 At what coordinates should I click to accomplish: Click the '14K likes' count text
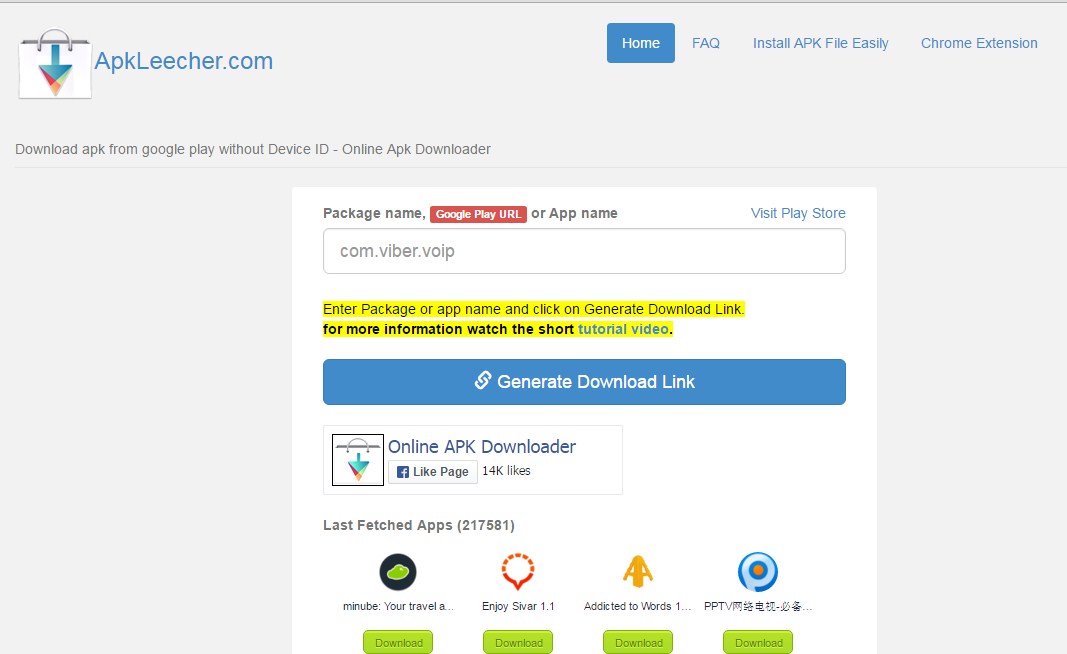pos(506,470)
